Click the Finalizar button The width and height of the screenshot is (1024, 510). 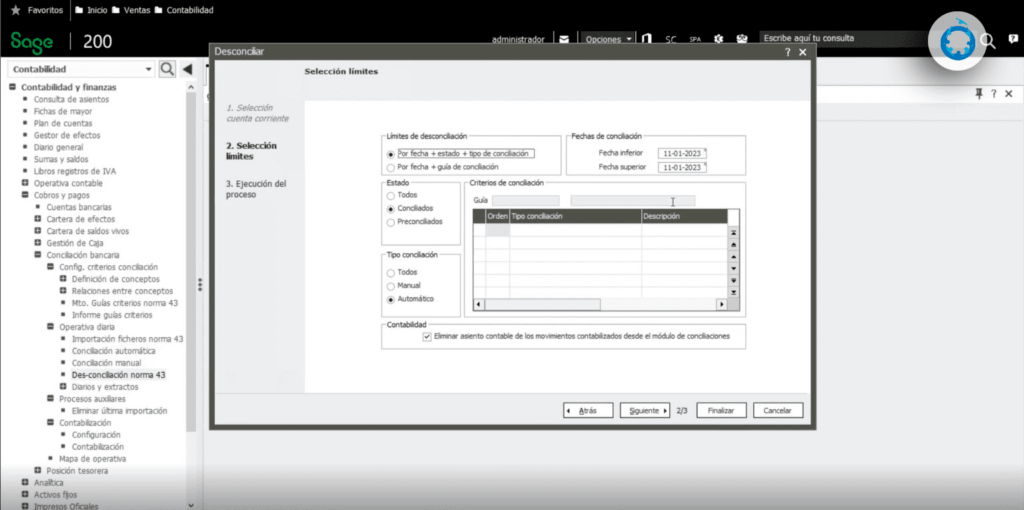click(x=721, y=410)
